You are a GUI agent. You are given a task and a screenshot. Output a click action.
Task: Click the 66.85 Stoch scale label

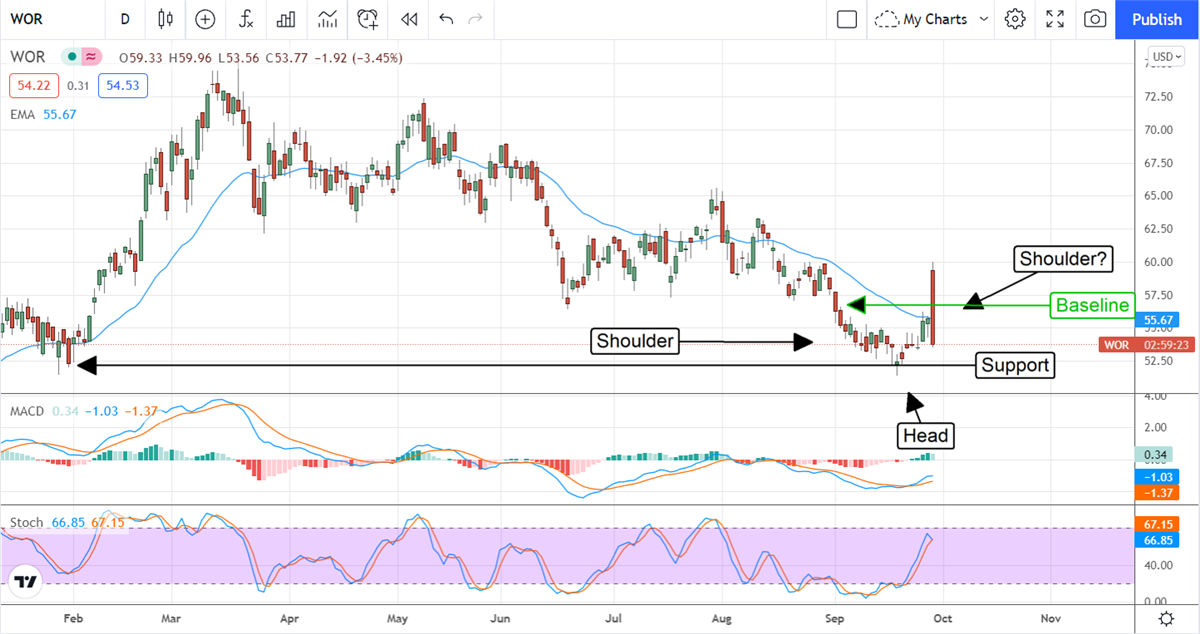point(1156,540)
